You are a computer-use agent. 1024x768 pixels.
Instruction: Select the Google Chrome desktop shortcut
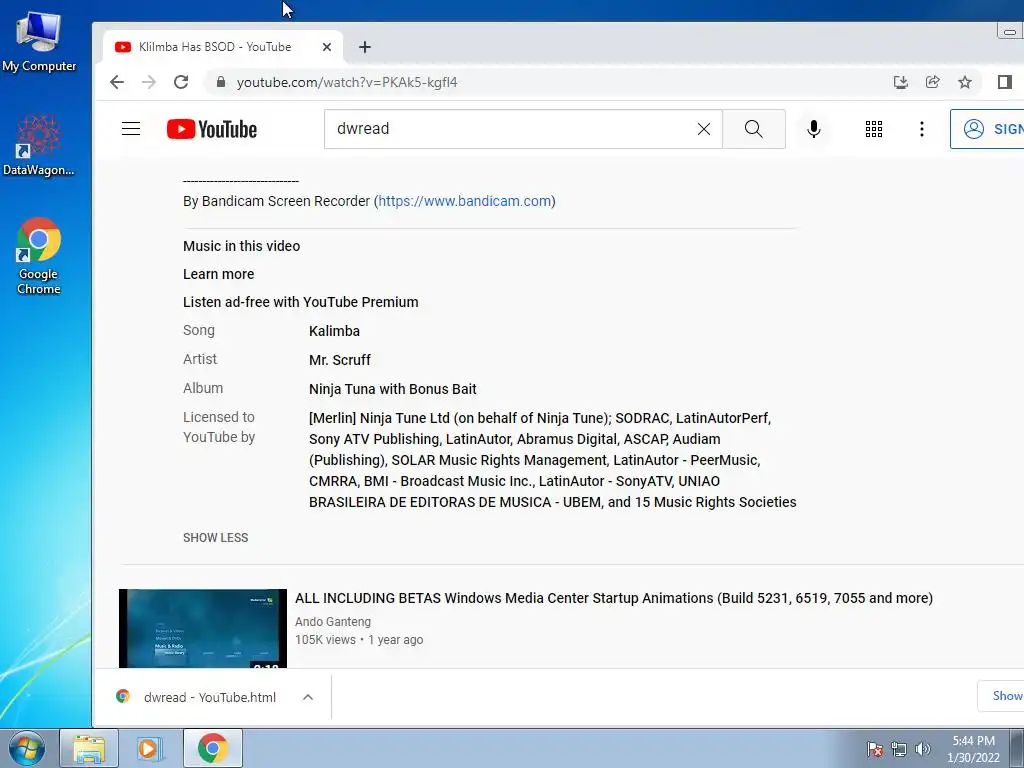[x=39, y=256]
